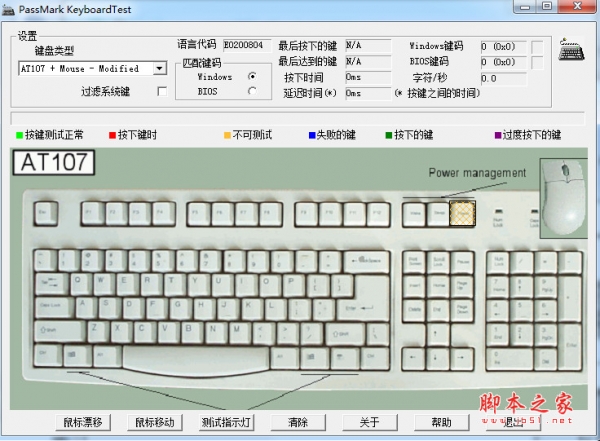Screen dimensions: 600x441
Task: Select the Windows key code radio button
Action: 252,76
